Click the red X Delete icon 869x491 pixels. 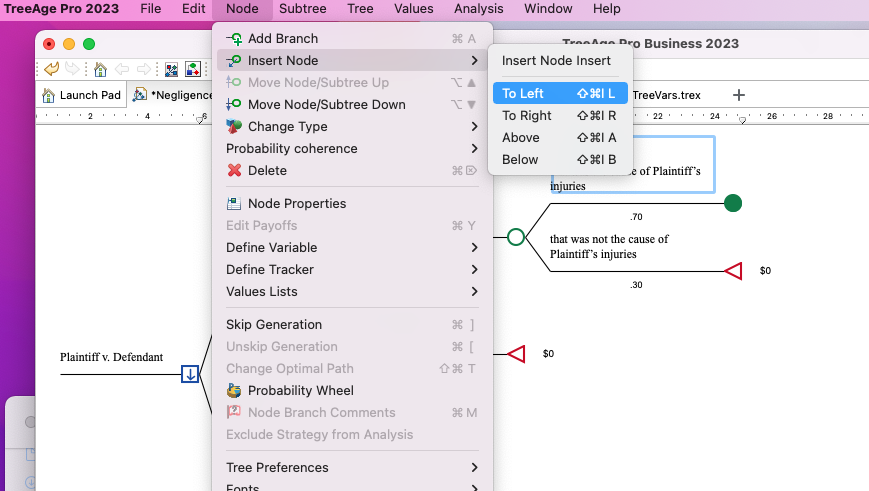[234, 170]
